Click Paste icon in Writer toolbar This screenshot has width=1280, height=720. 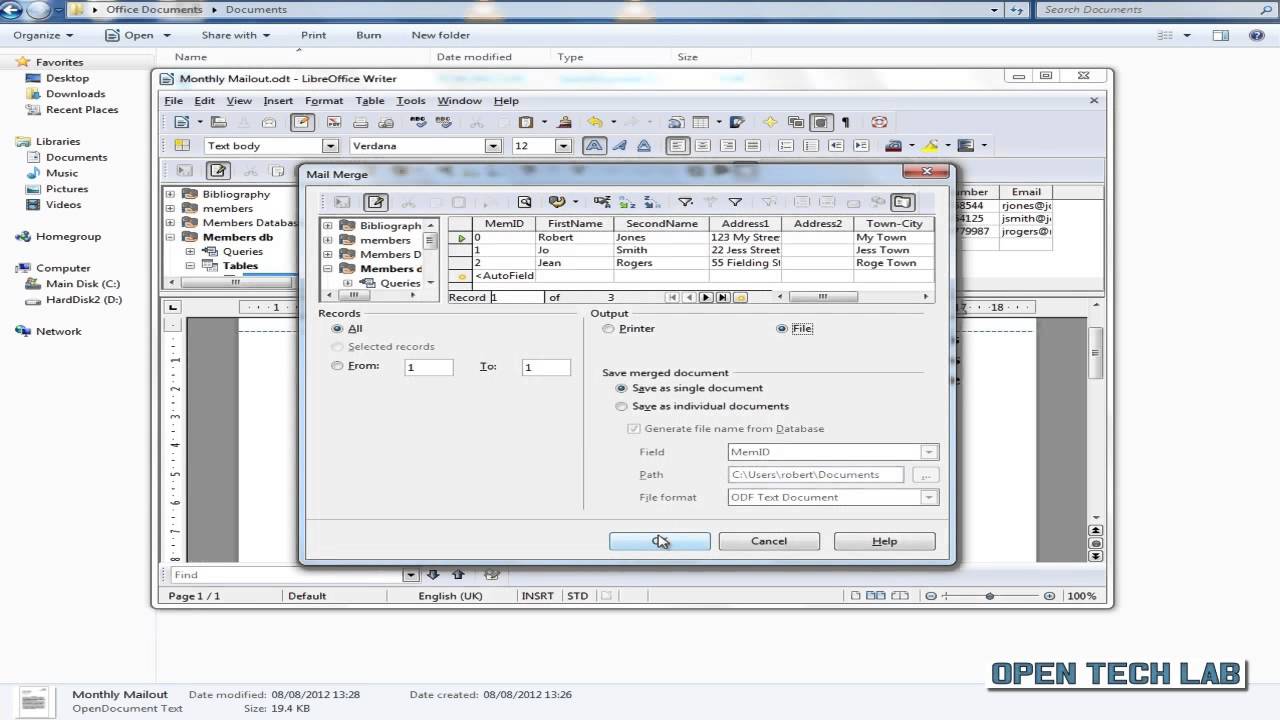tap(525, 122)
